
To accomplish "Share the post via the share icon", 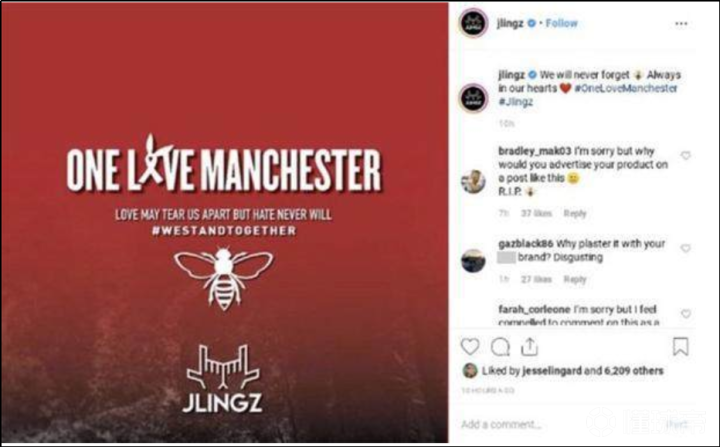I will coord(529,346).
